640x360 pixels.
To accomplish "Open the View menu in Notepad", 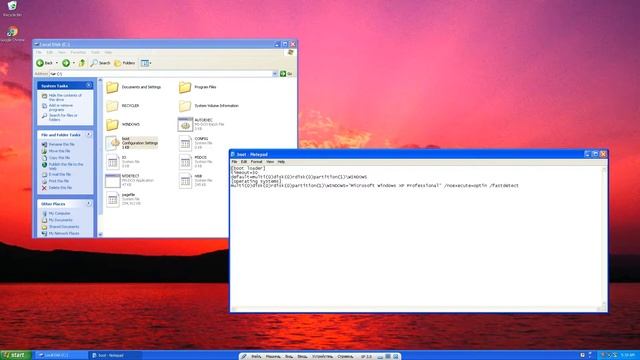I will [270, 162].
